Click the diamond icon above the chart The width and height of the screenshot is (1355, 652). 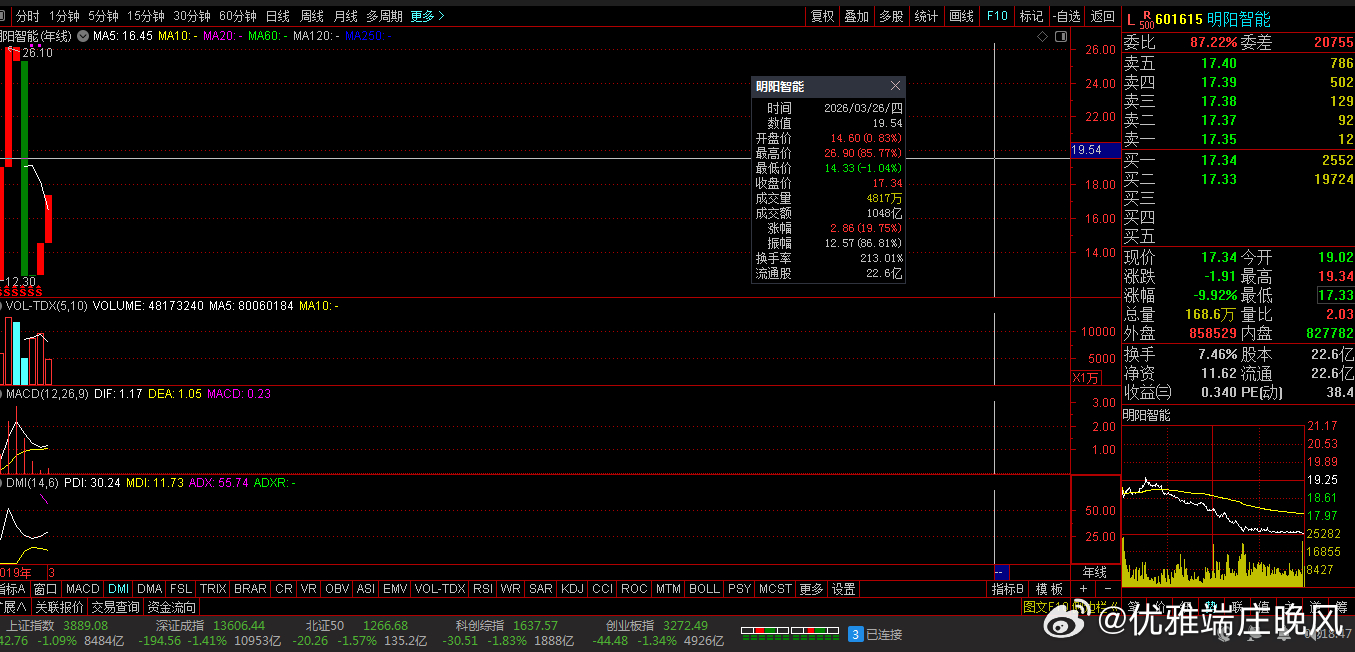tap(1042, 36)
